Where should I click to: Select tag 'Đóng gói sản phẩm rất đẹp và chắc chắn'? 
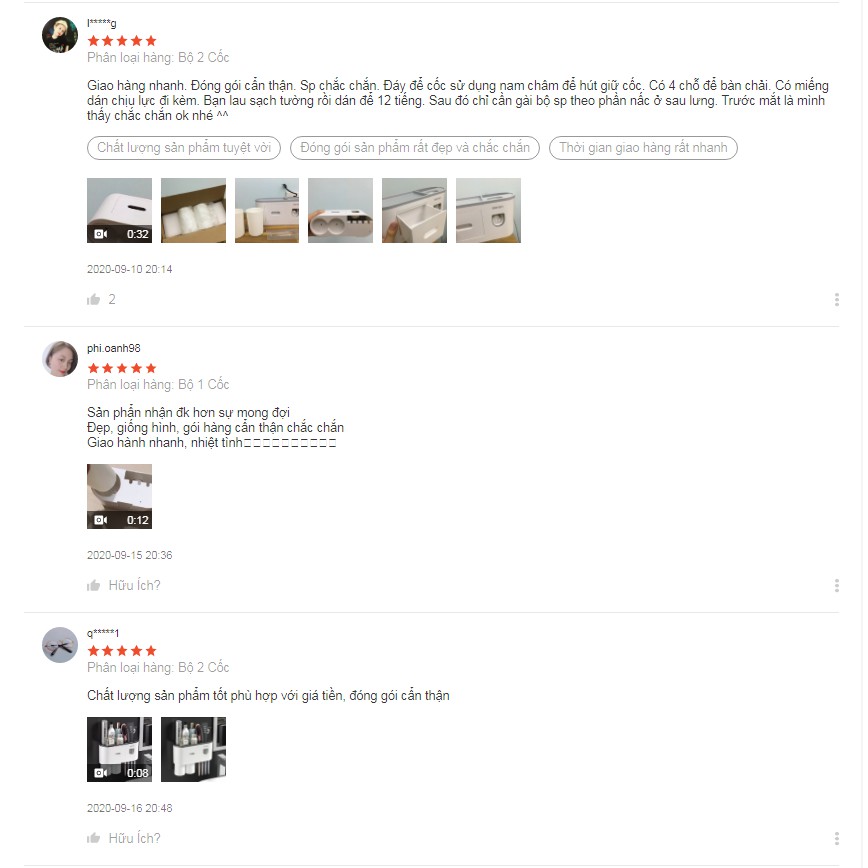pos(415,148)
